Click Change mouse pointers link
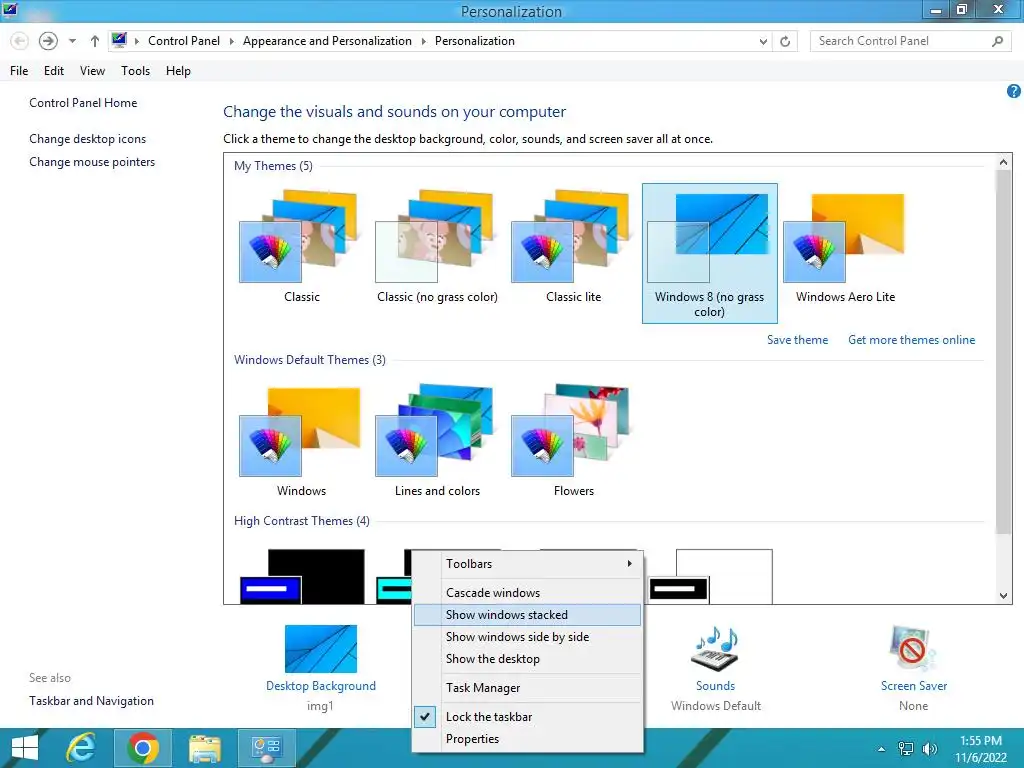1024x768 pixels. tap(92, 162)
